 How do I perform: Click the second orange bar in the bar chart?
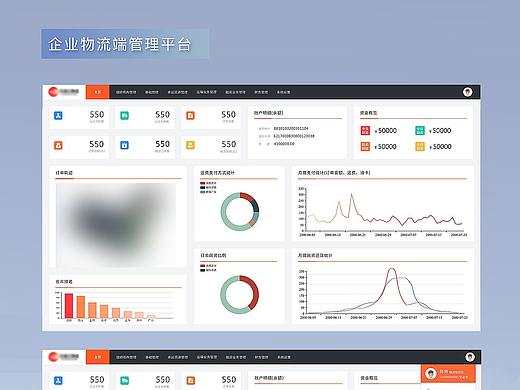(x=81, y=307)
